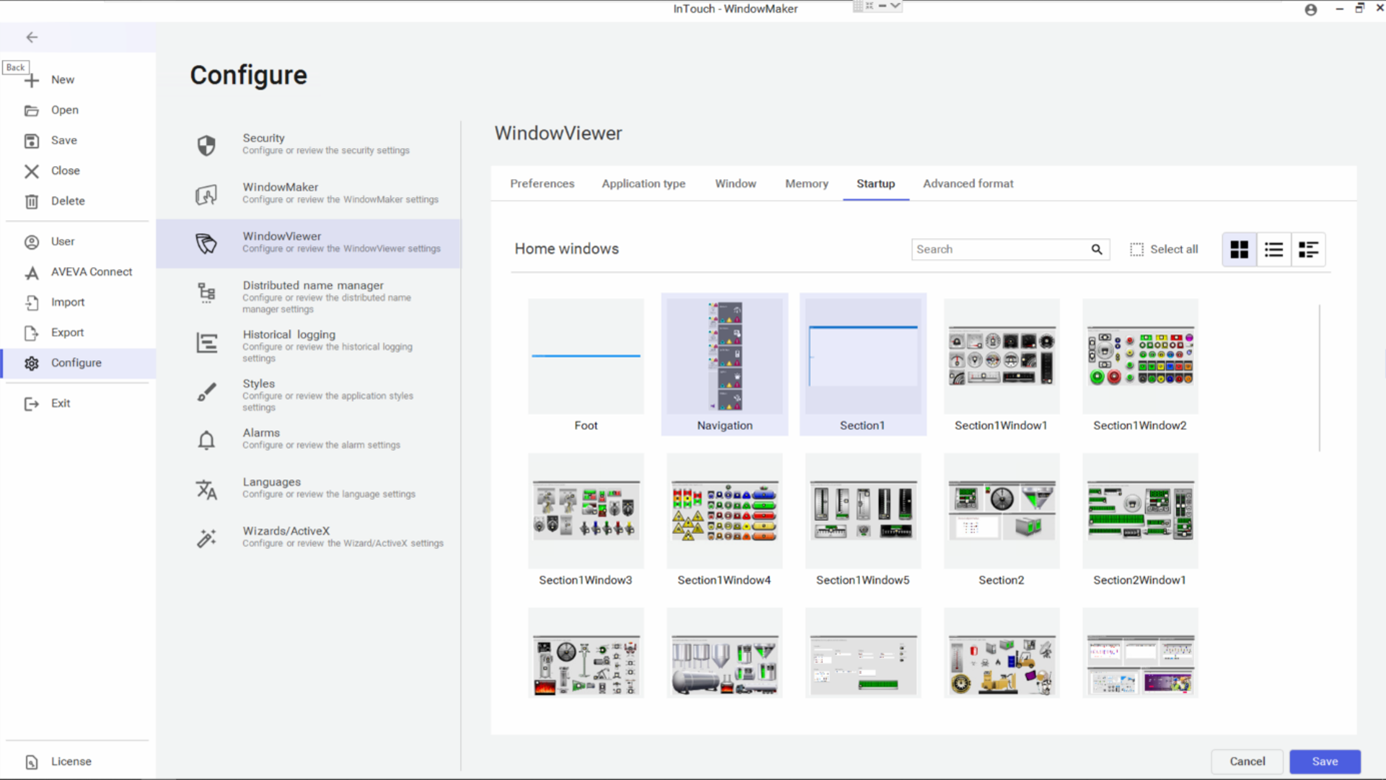The width and height of the screenshot is (1386, 780).
Task: Click the home windows scrollbar
Action: click(1320, 378)
